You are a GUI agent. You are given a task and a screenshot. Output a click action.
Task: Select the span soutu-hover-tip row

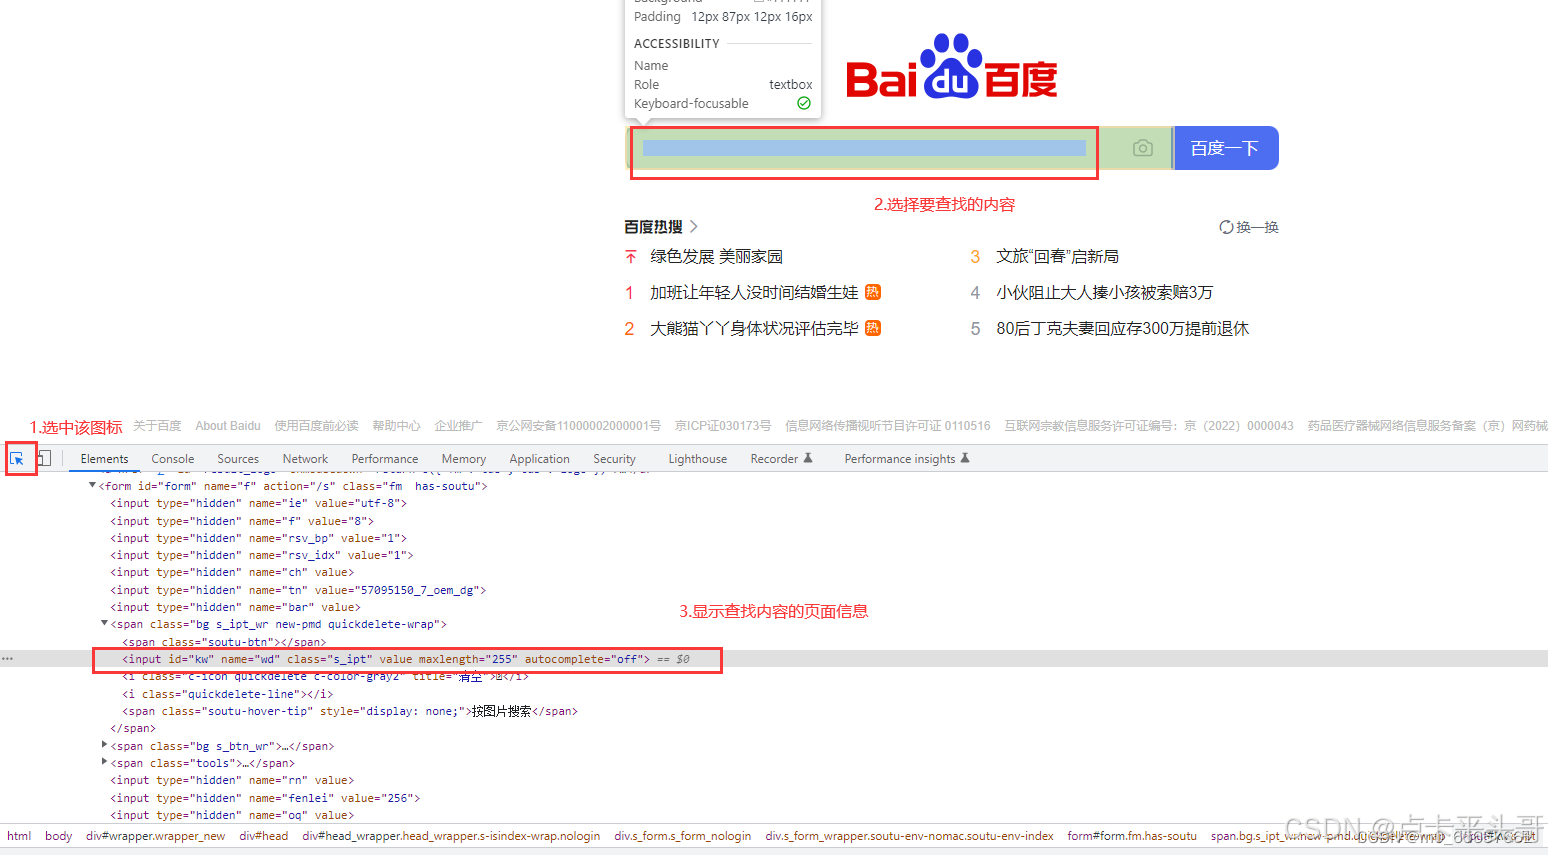click(x=350, y=711)
